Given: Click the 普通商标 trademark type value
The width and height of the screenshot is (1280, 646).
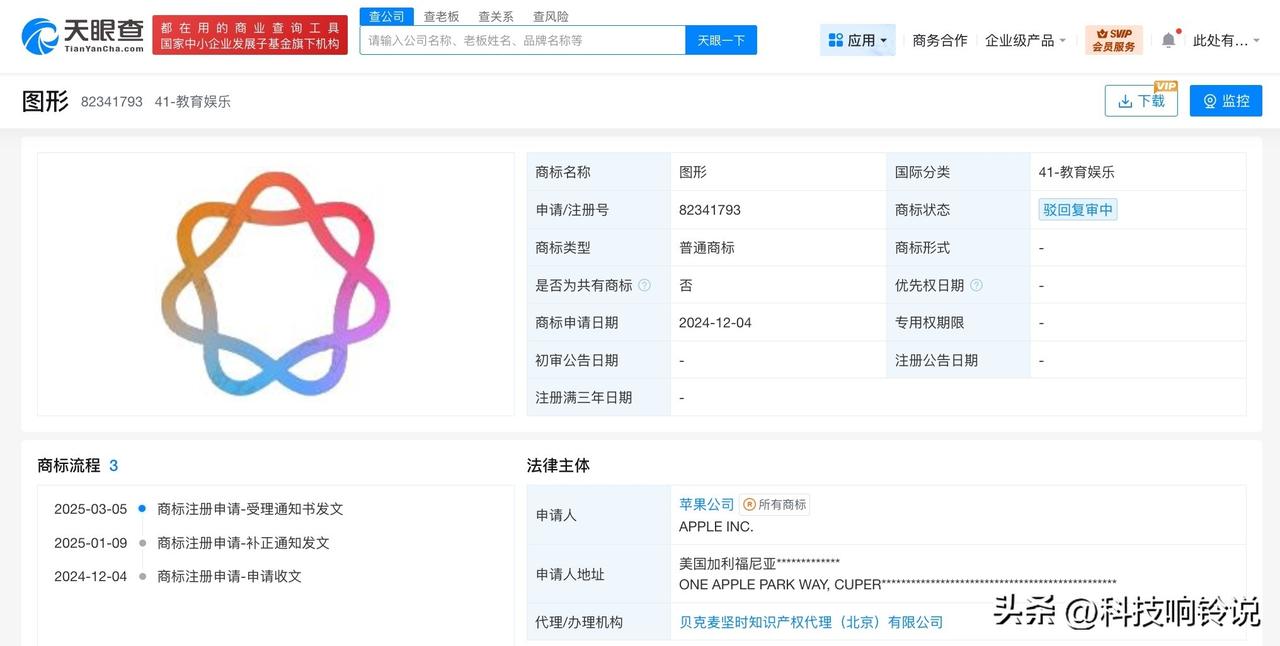Looking at the screenshot, I should pyautogui.click(x=707, y=247).
